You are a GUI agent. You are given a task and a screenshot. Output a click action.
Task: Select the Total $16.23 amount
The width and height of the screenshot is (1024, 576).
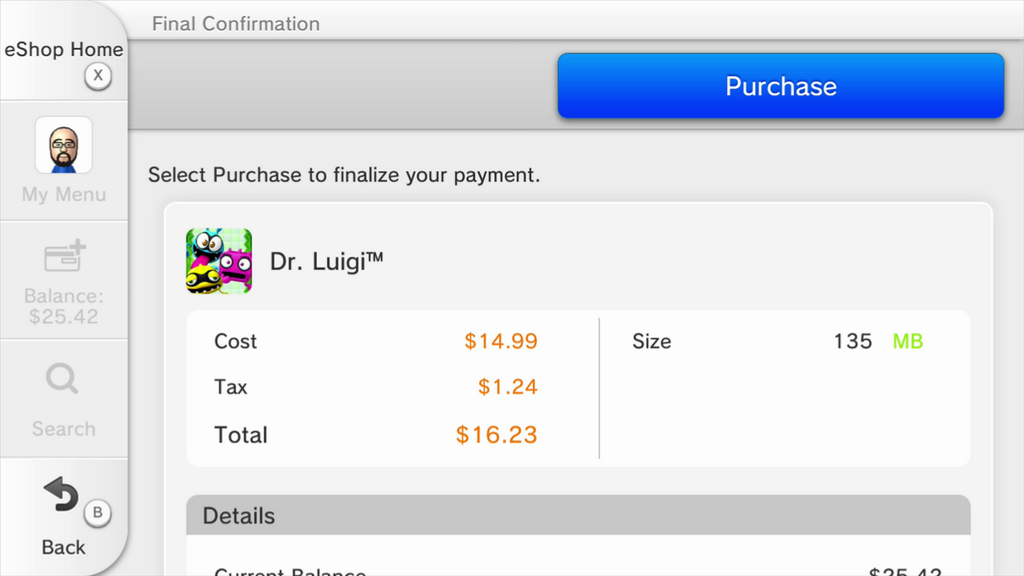pyautogui.click(x=496, y=435)
